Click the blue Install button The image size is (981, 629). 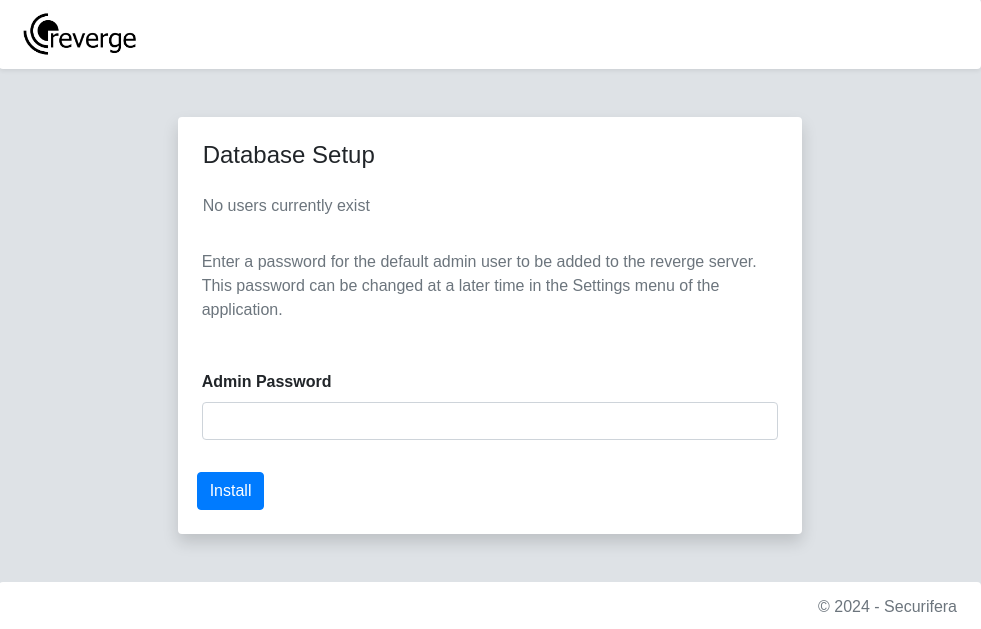[x=230, y=491]
